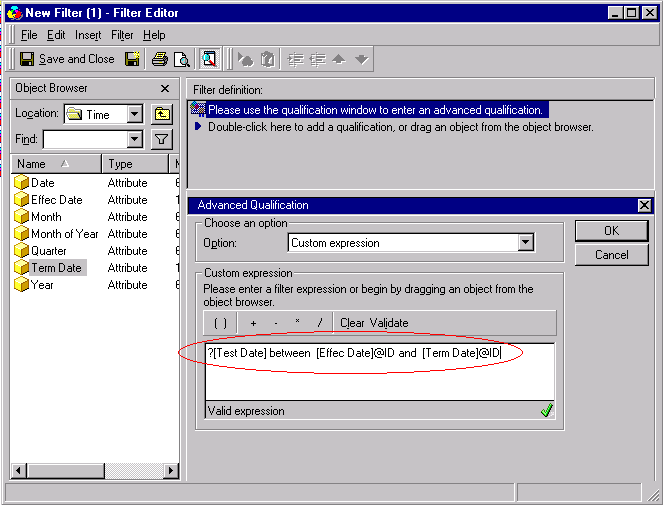Open the Filter menu
663x505 pixels.
pyautogui.click(x=122, y=35)
